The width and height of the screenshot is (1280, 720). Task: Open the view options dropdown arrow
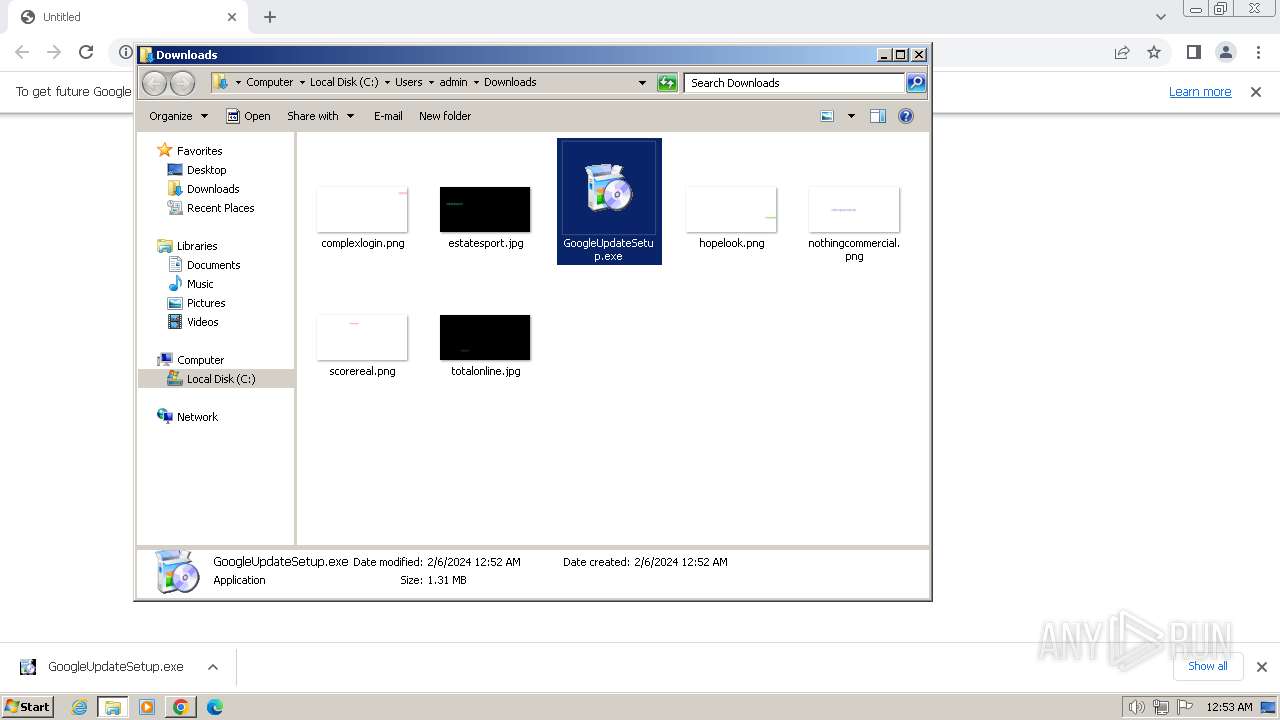pyautogui.click(x=851, y=116)
